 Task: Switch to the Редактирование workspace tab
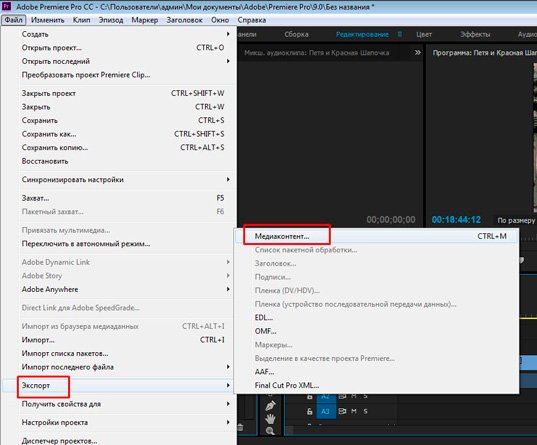pos(362,34)
